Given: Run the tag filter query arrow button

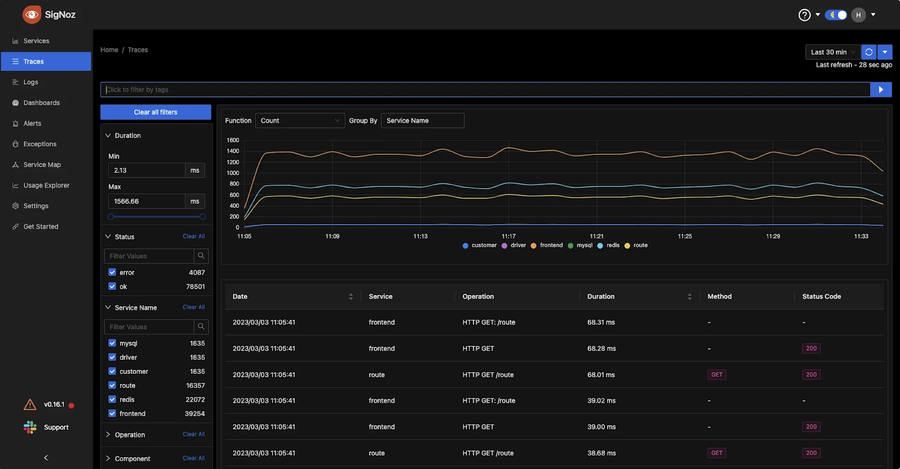Looking at the screenshot, I should (880, 90).
